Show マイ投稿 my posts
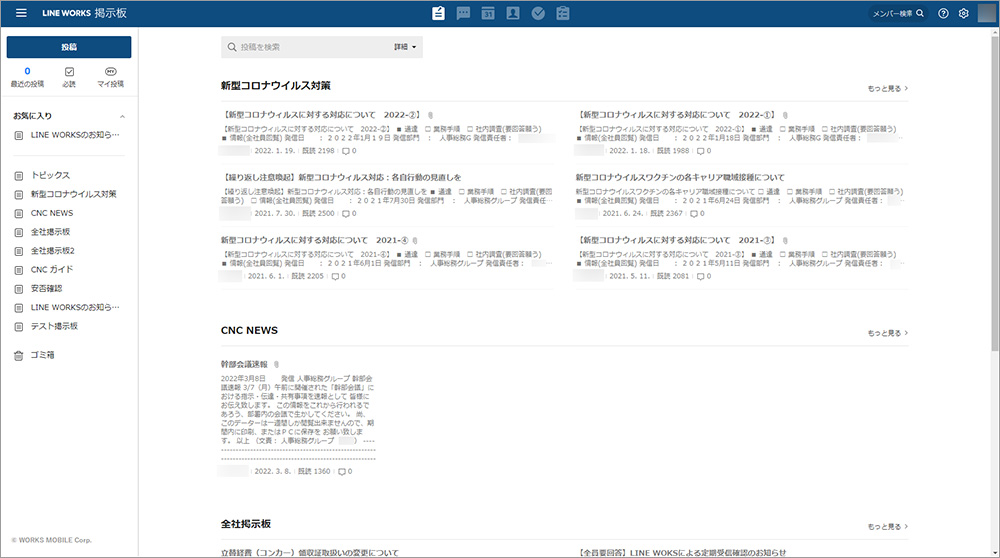This screenshot has width=1000, height=558. 110,77
